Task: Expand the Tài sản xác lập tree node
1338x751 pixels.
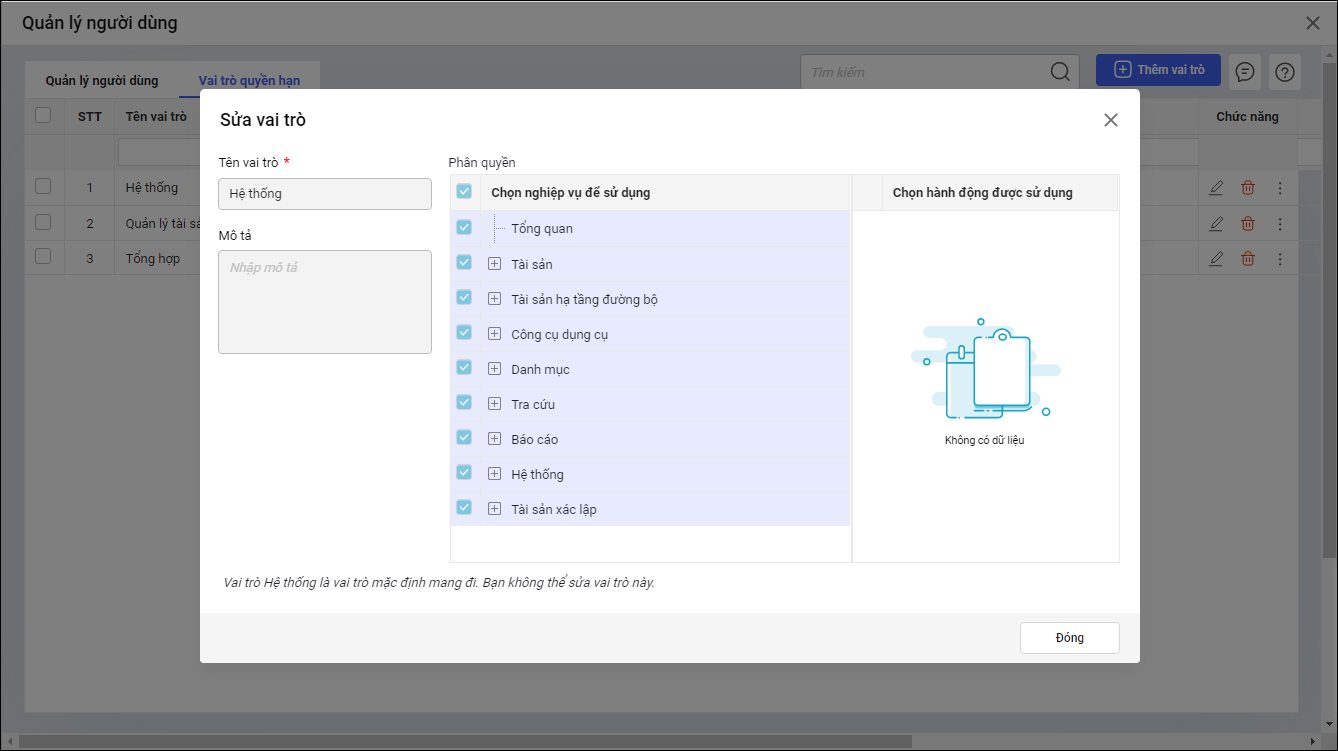Action: [494, 509]
